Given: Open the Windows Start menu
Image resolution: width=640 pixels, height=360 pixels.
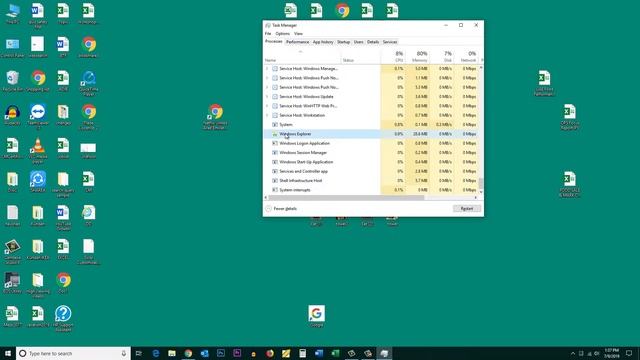Looking at the screenshot, I should click(8, 353).
